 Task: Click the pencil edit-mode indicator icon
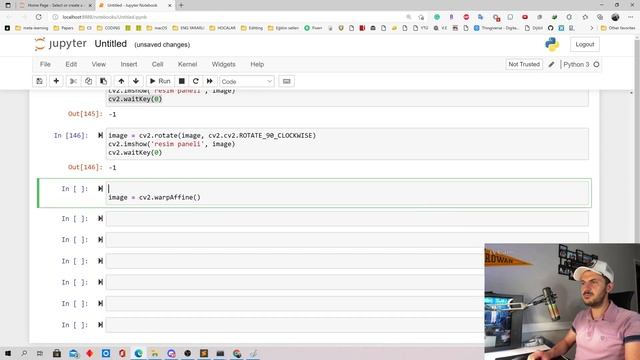[x=551, y=64]
